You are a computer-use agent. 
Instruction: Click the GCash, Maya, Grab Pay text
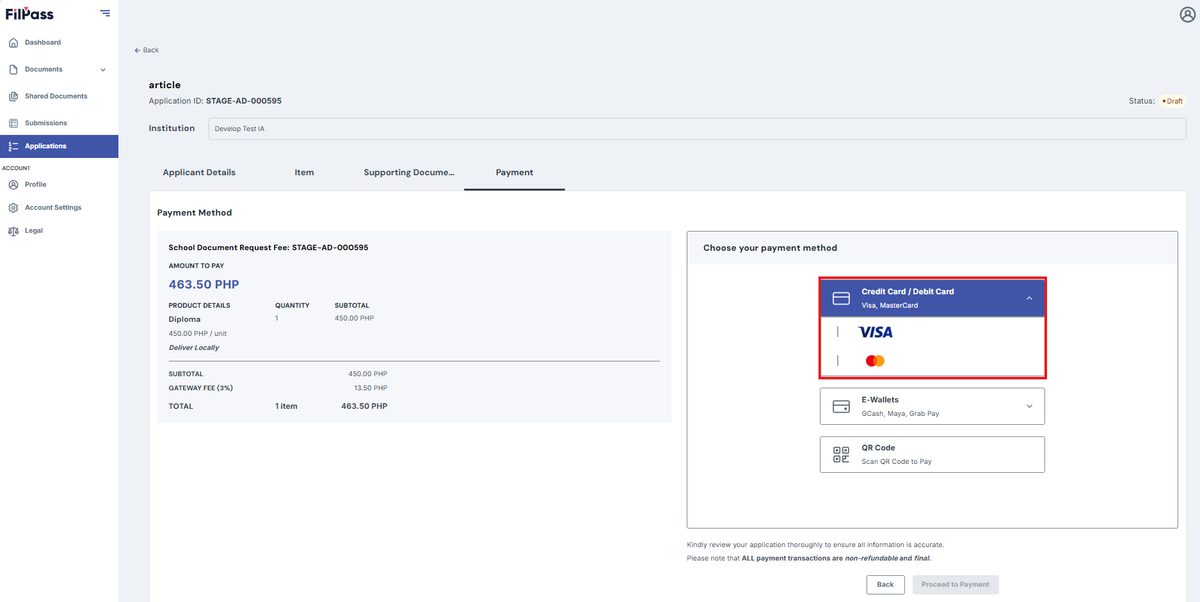(x=900, y=413)
